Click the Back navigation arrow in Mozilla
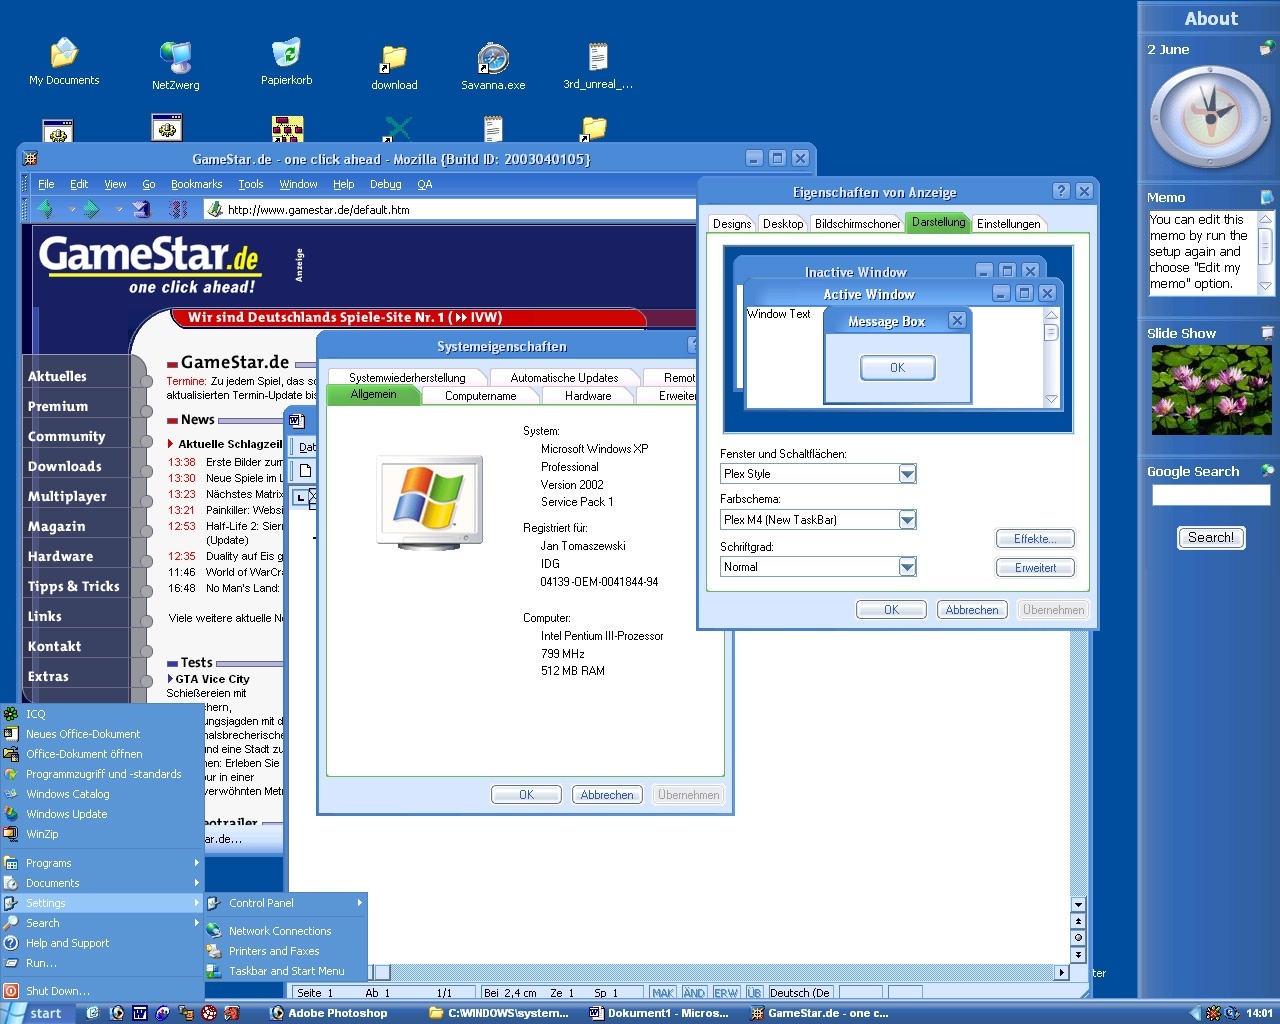 click(44, 209)
